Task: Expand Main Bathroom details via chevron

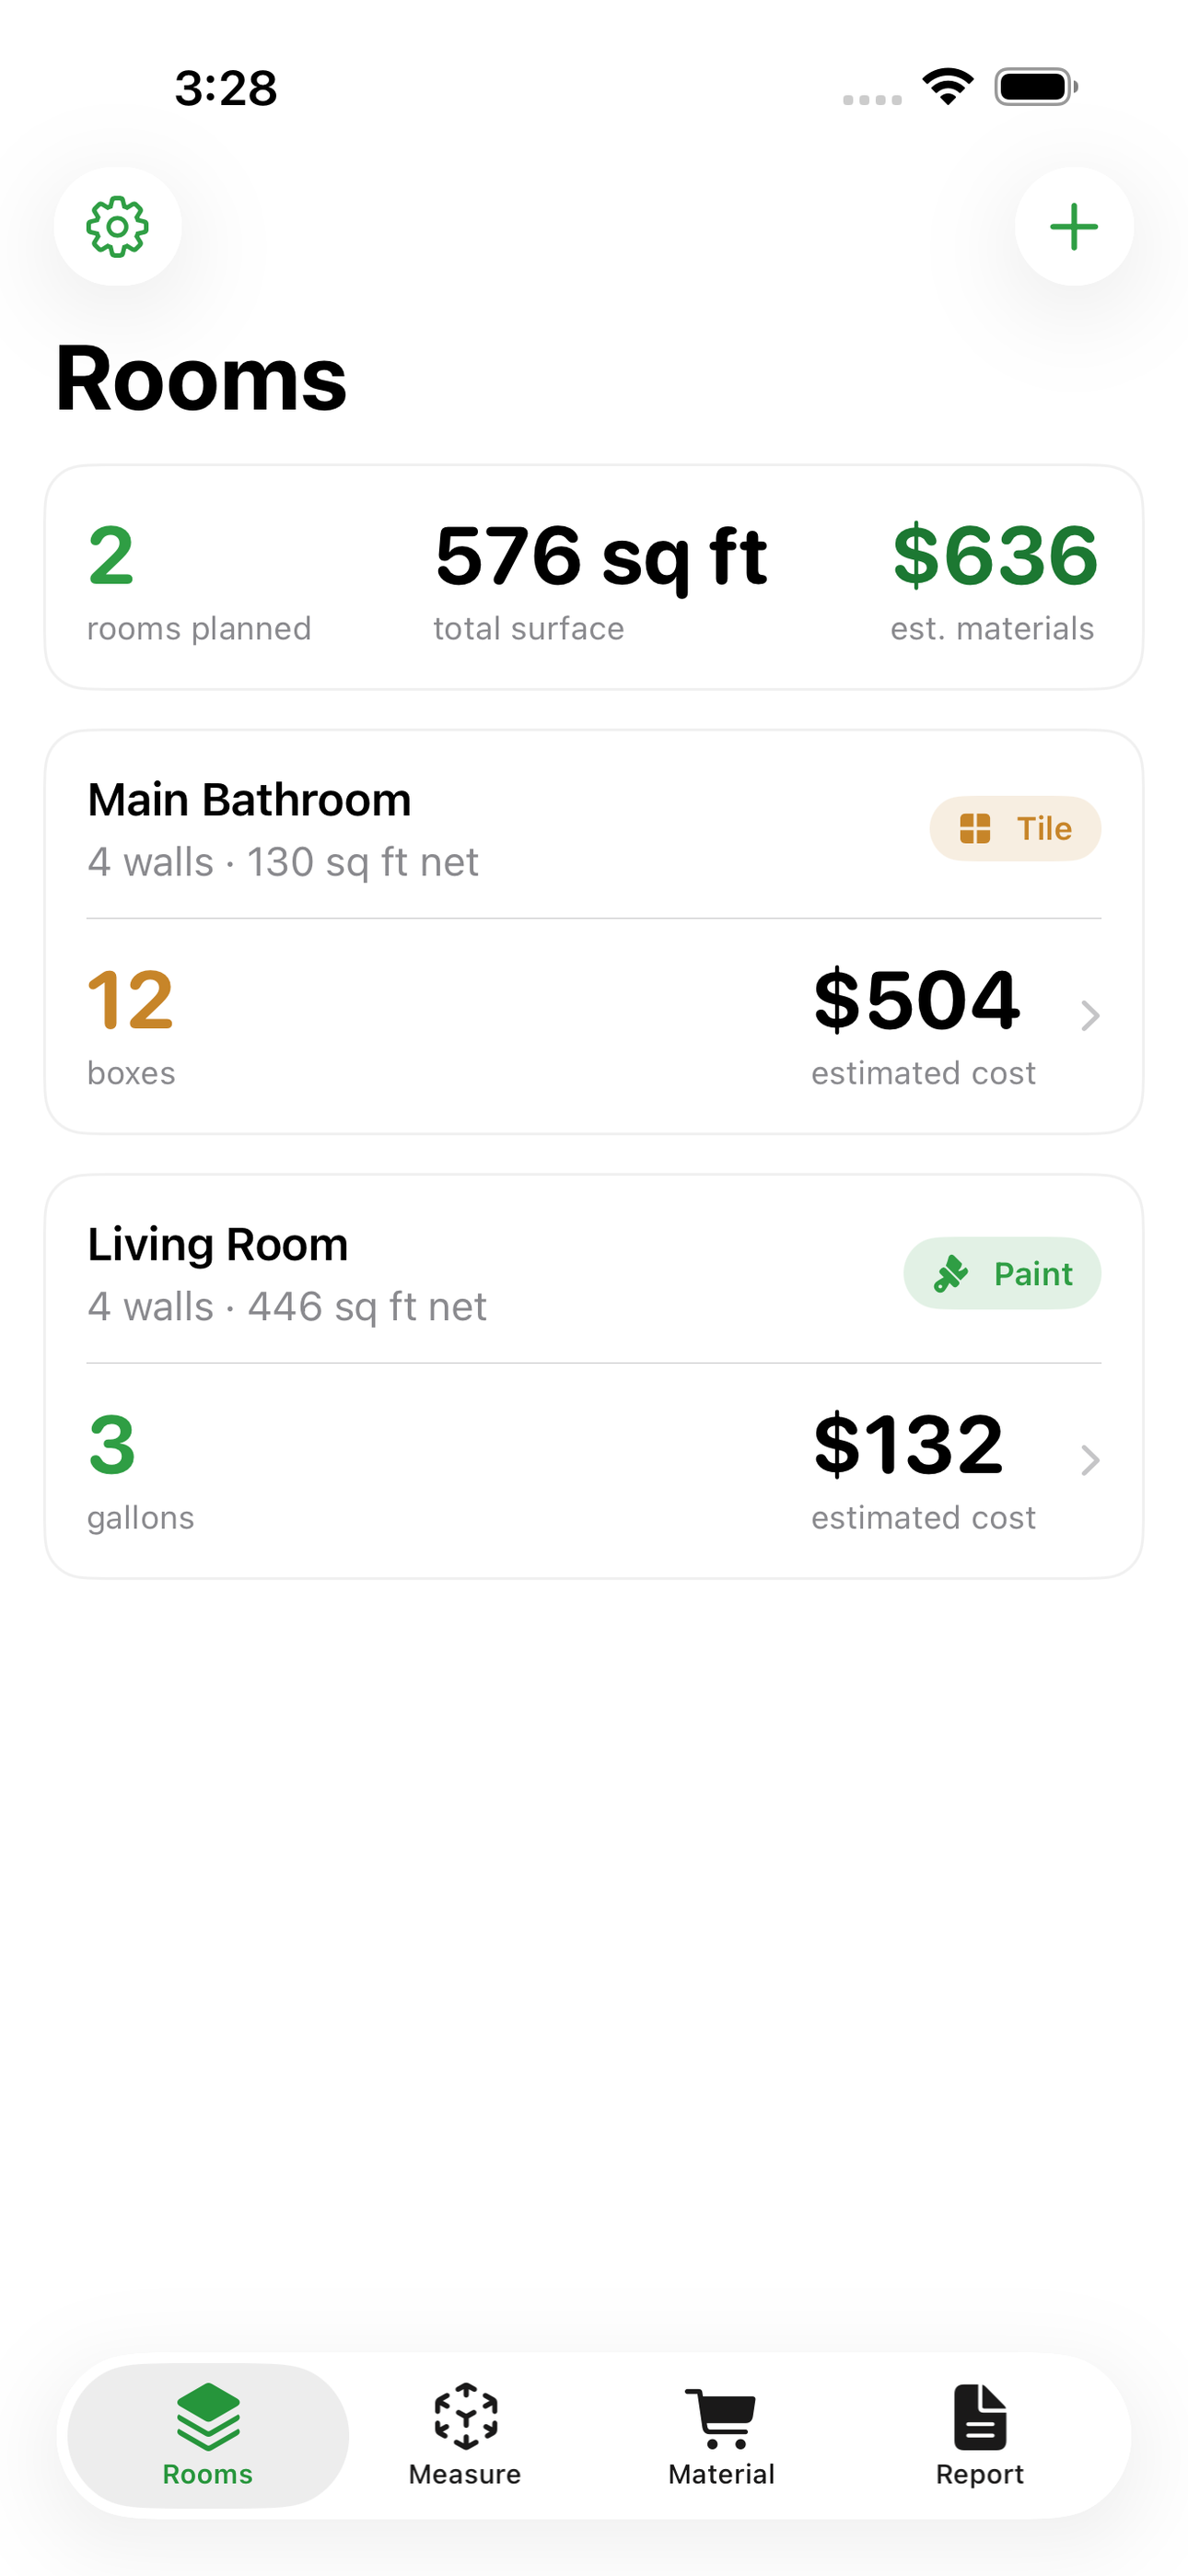Action: [1090, 1016]
